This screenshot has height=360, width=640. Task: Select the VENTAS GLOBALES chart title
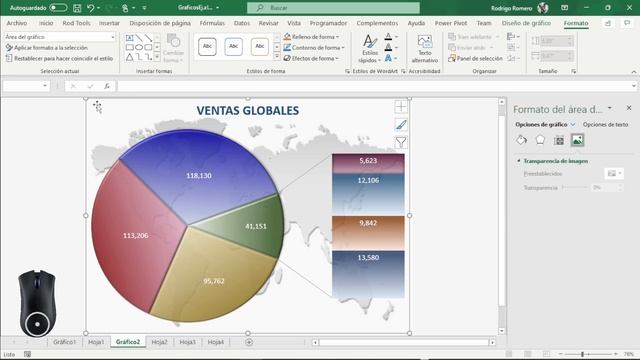click(248, 110)
